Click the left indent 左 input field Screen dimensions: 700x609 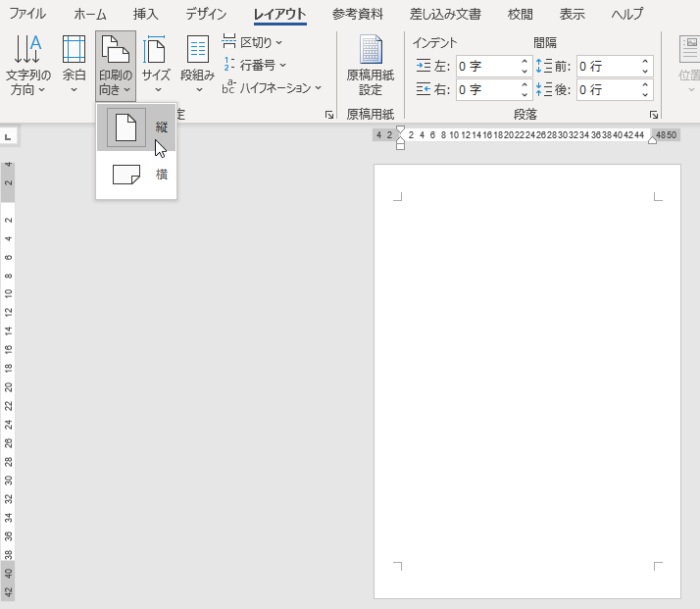[487, 66]
